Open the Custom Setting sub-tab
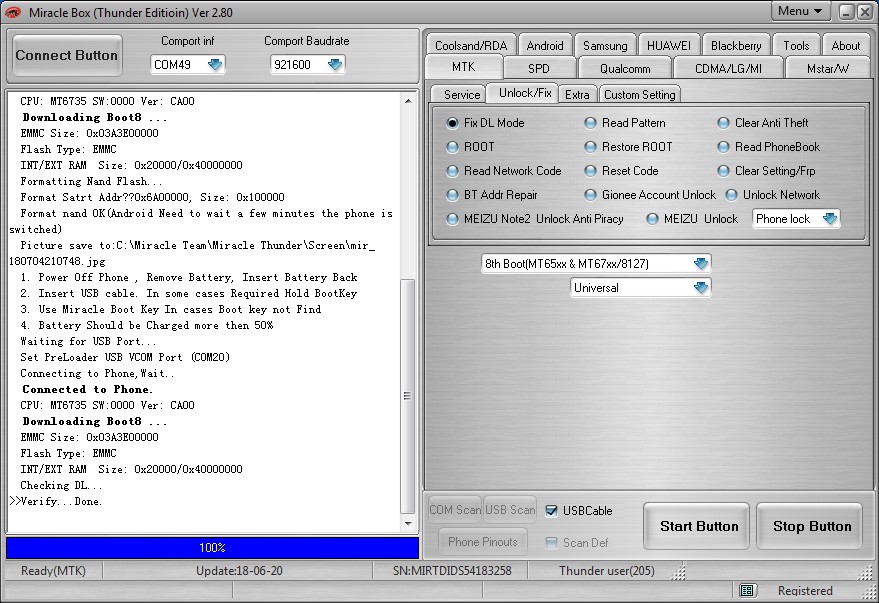Image resolution: width=879 pixels, height=603 pixels. click(640, 95)
